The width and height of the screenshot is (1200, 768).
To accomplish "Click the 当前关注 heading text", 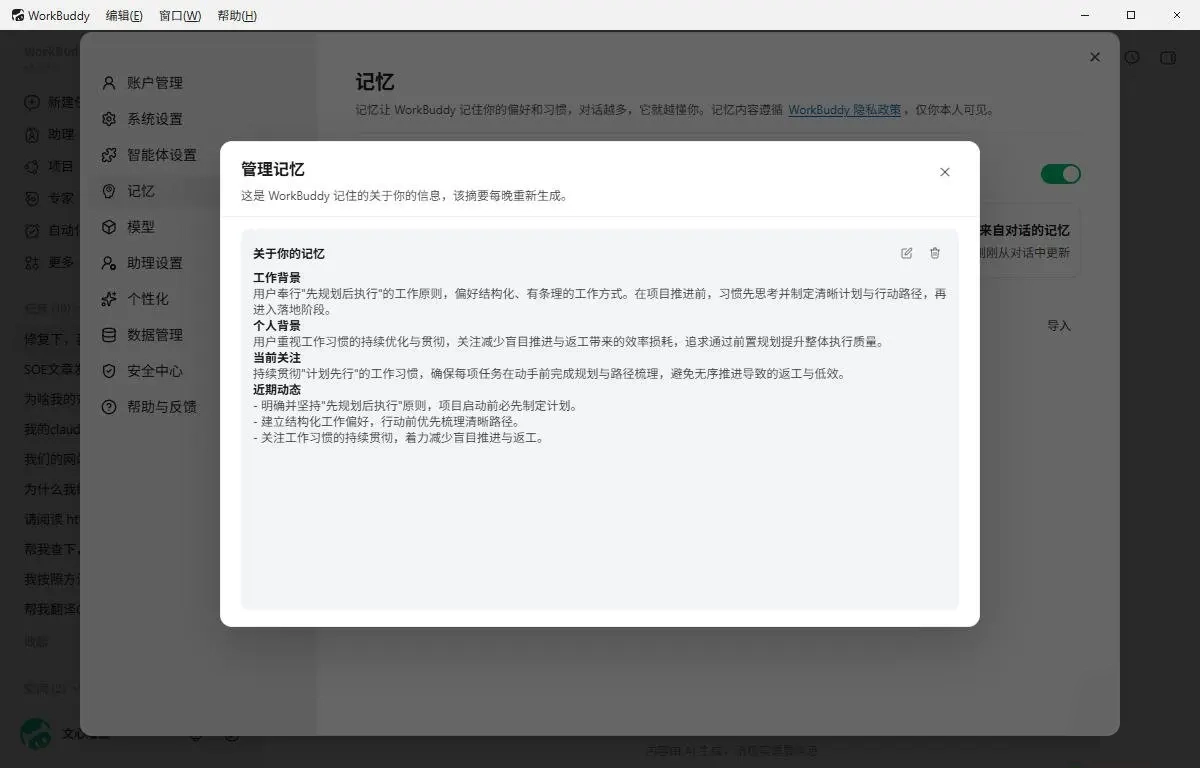I will pyautogui.click(x=277, y=358).
